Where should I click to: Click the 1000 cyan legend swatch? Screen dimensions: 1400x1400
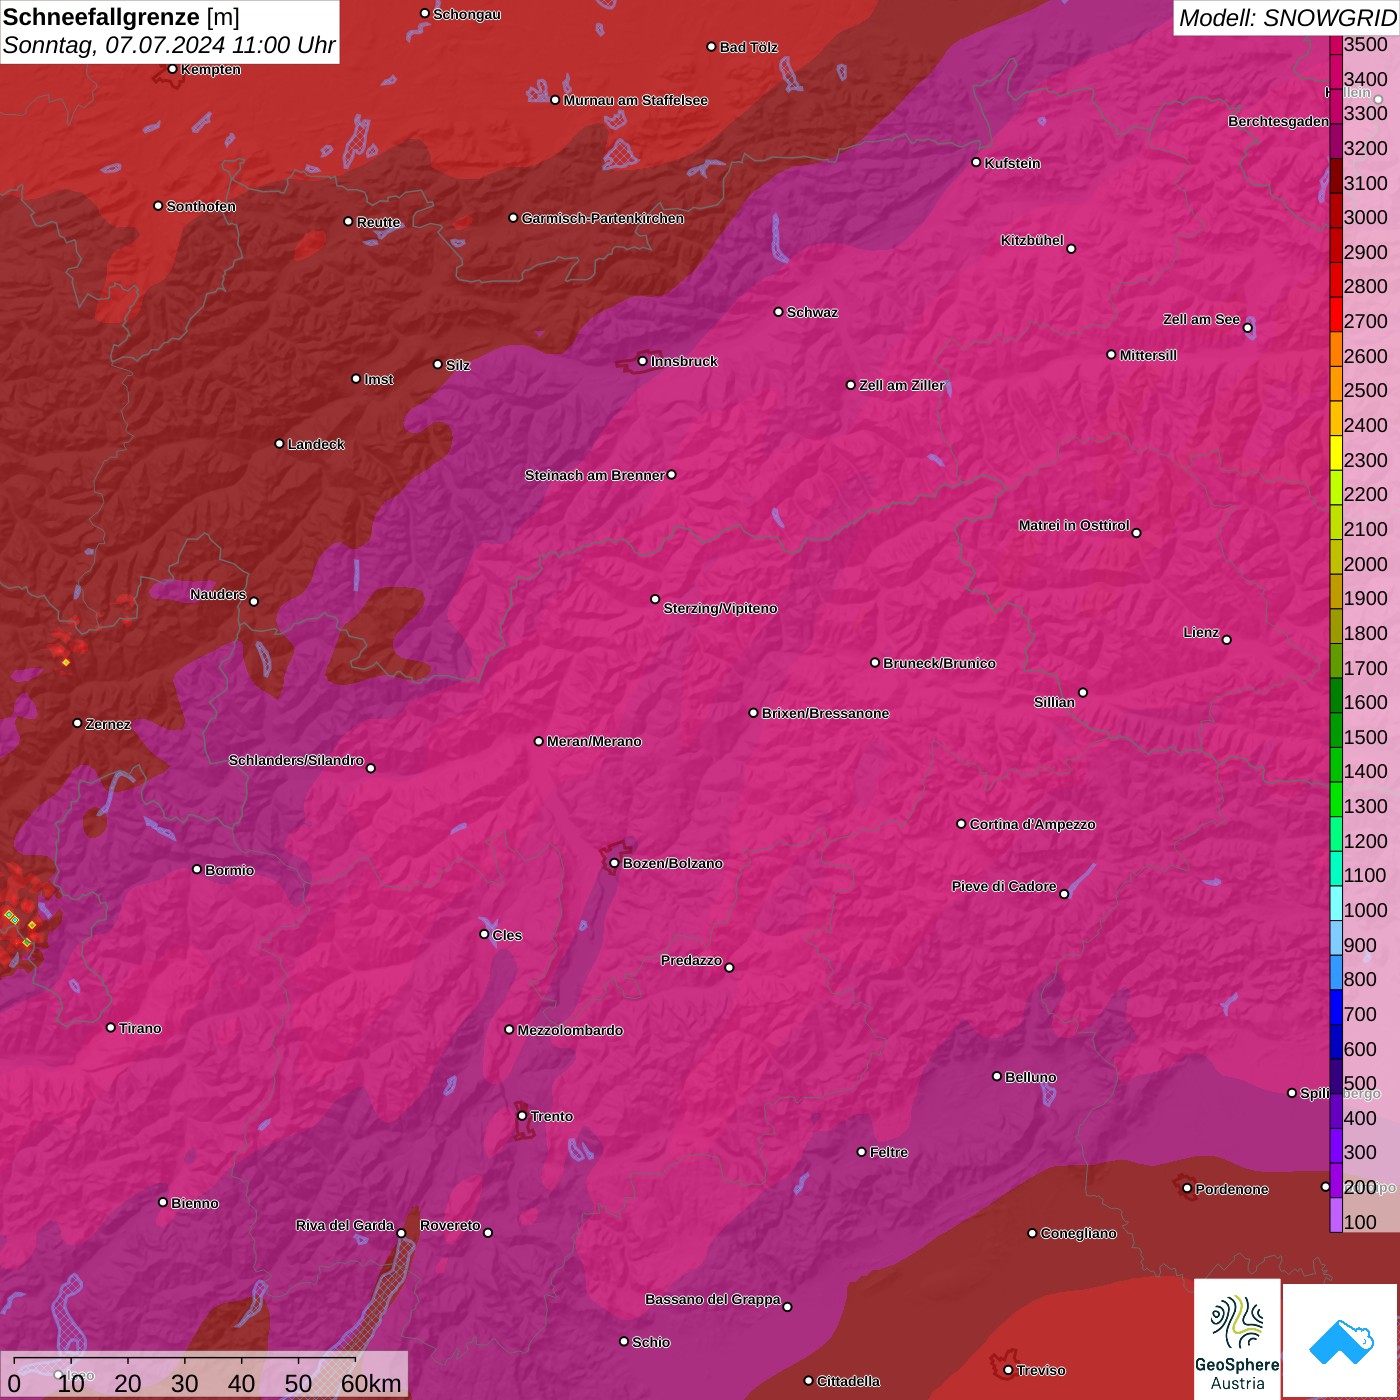click(x=1336, y=904)
